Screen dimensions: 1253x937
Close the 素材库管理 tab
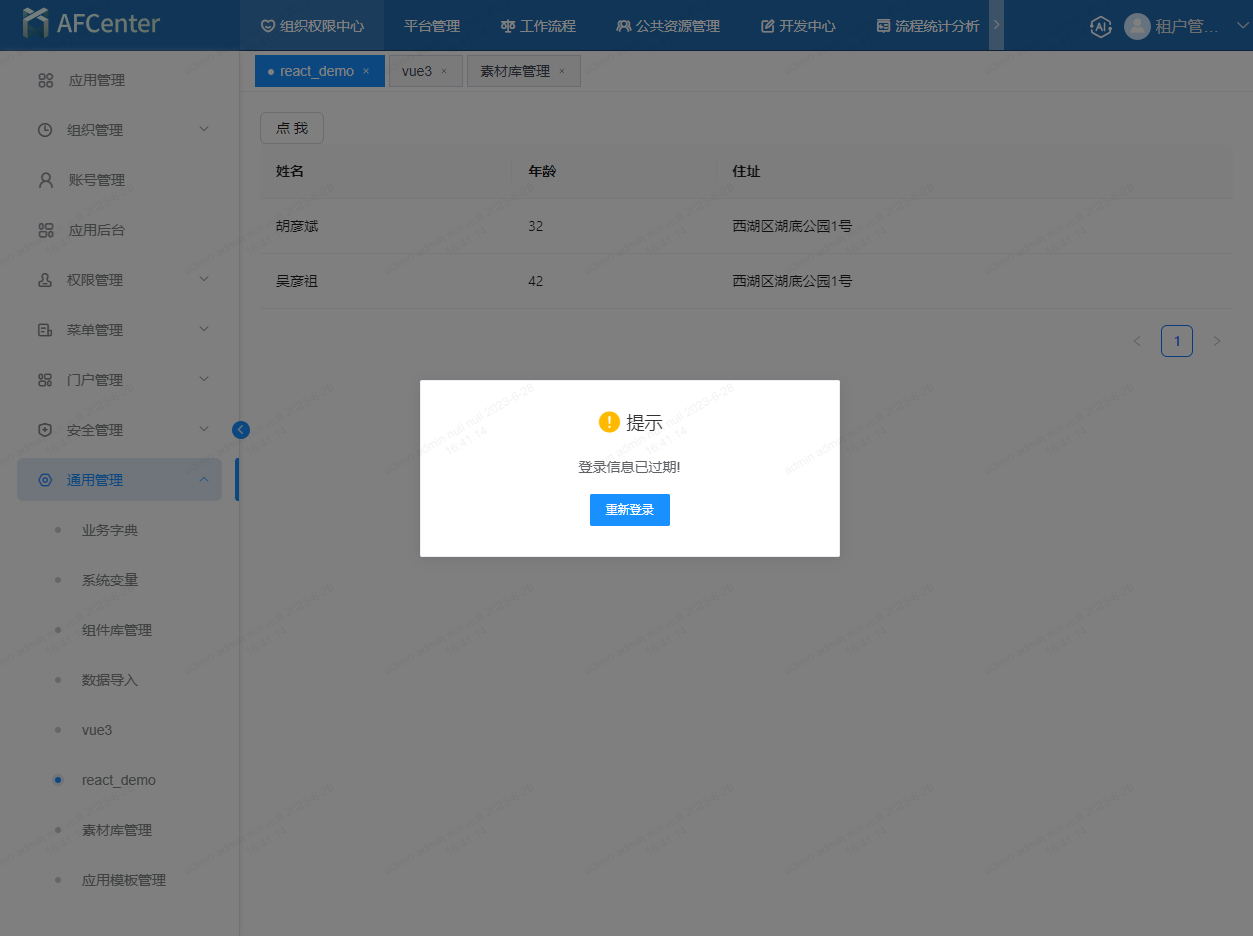(562, 71)
